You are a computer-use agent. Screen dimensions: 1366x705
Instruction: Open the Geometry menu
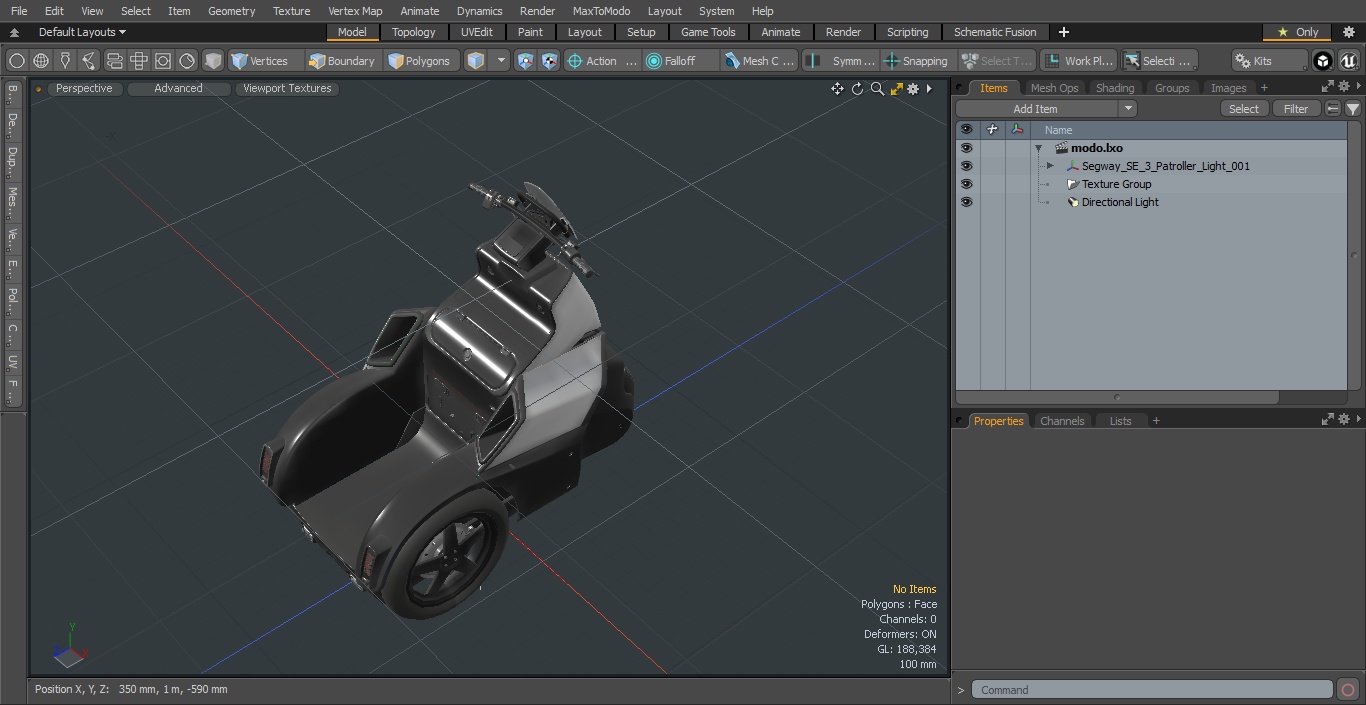tap(231, 11)
